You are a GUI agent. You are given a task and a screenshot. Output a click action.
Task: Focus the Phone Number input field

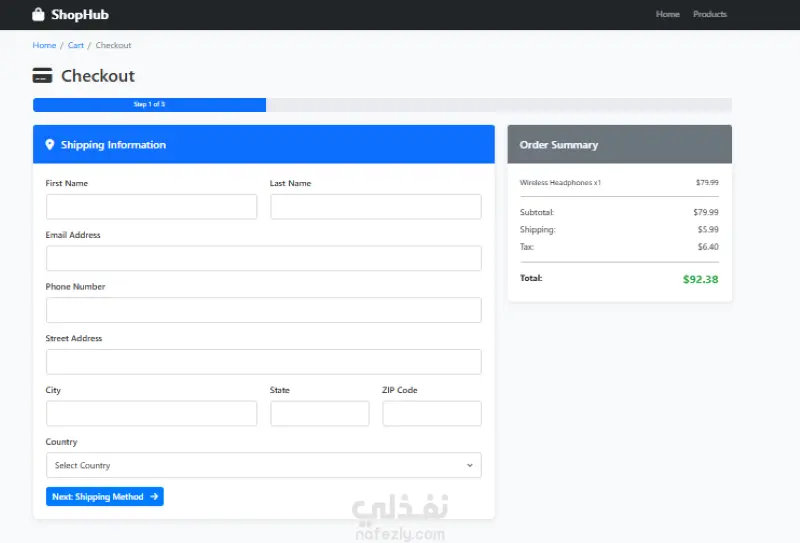[x=264, y=310]
